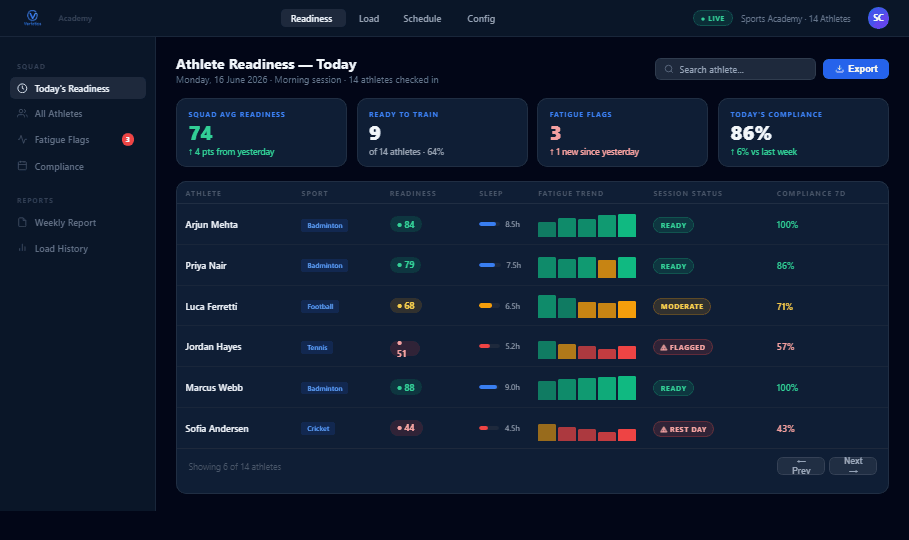Open Load History in sidebar
Screen dimensions: 909x540
point(78,248)
